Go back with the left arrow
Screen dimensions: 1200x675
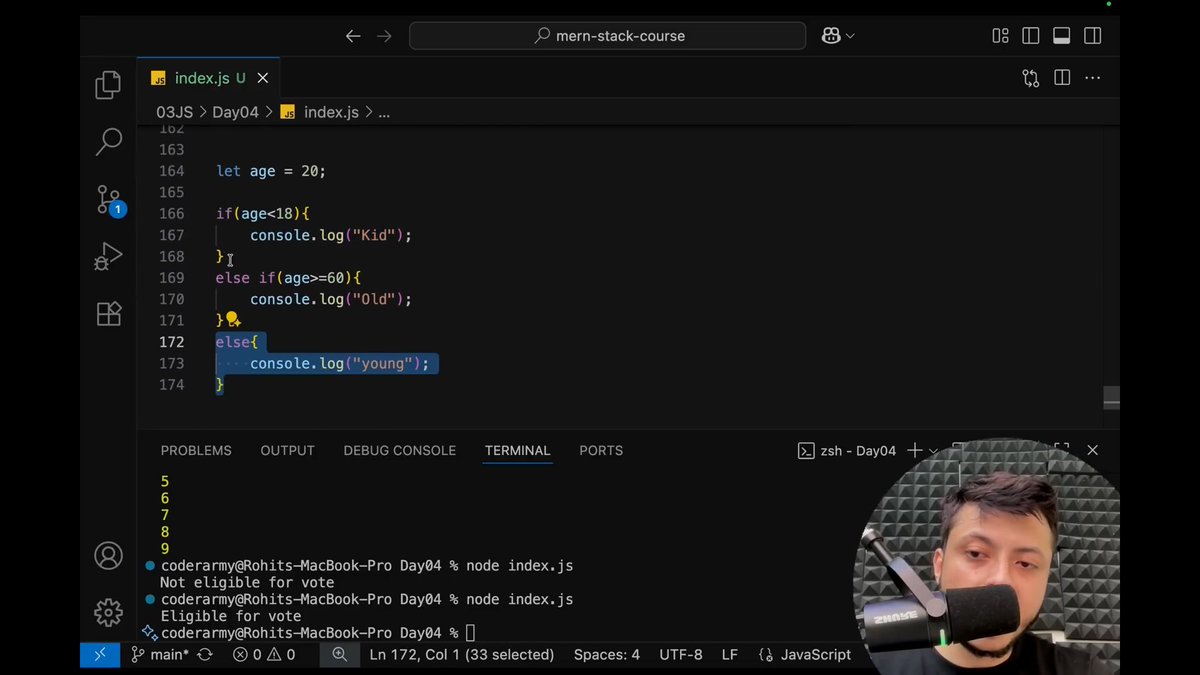click(353, 36)
